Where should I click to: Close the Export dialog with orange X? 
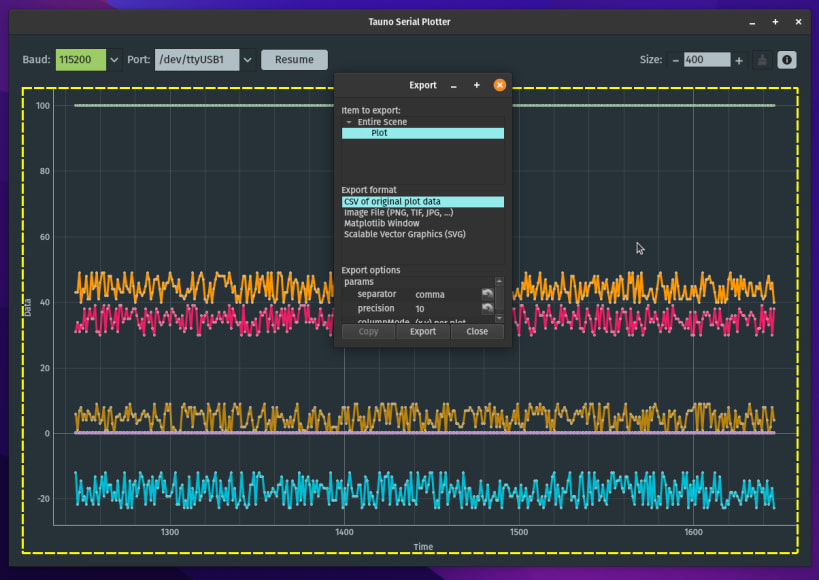tap(500, 85)
